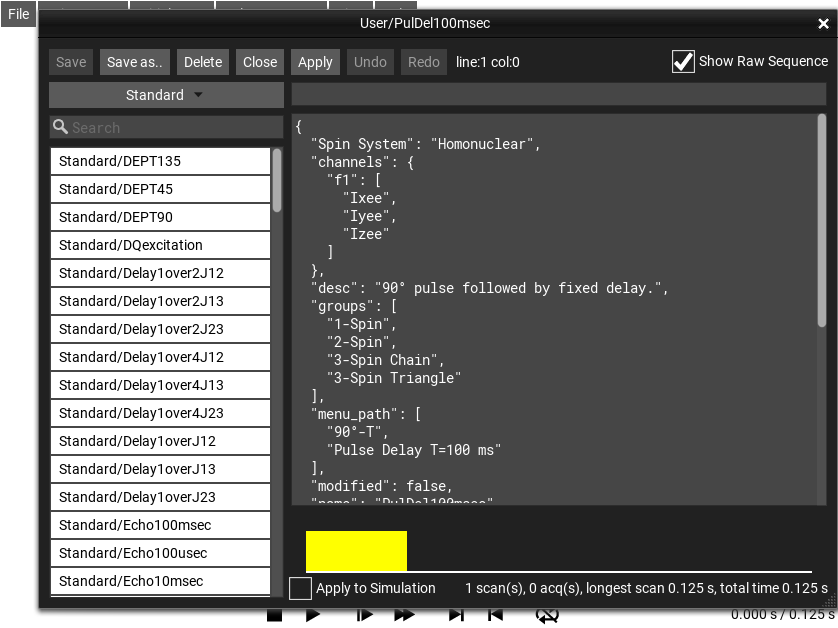Viewport: 838px width, 628px height.
Task: Disable Show Raw Sequence checkbox
Action: tap(683, 62)
